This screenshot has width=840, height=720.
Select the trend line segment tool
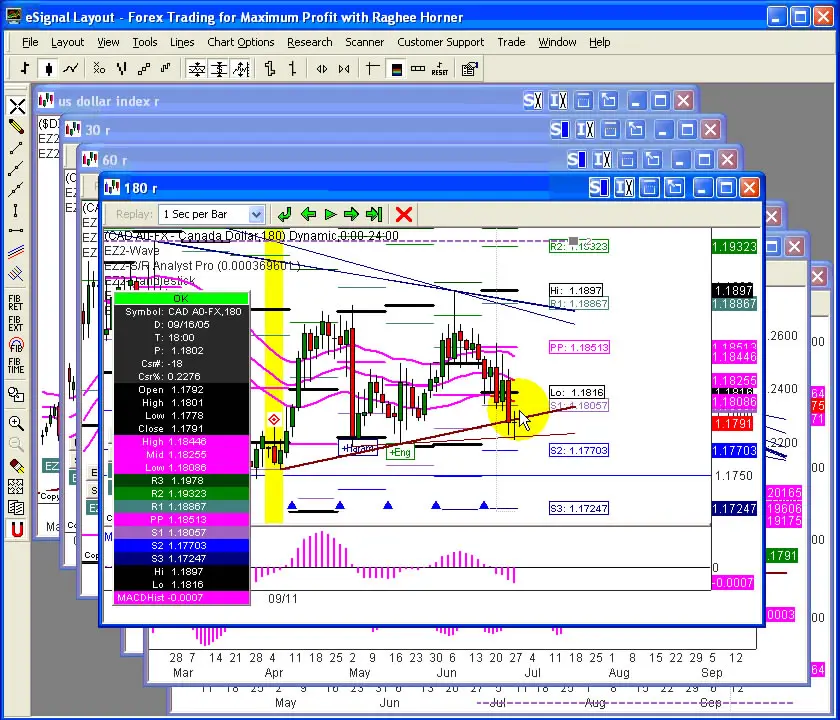(x=16, y=148)
